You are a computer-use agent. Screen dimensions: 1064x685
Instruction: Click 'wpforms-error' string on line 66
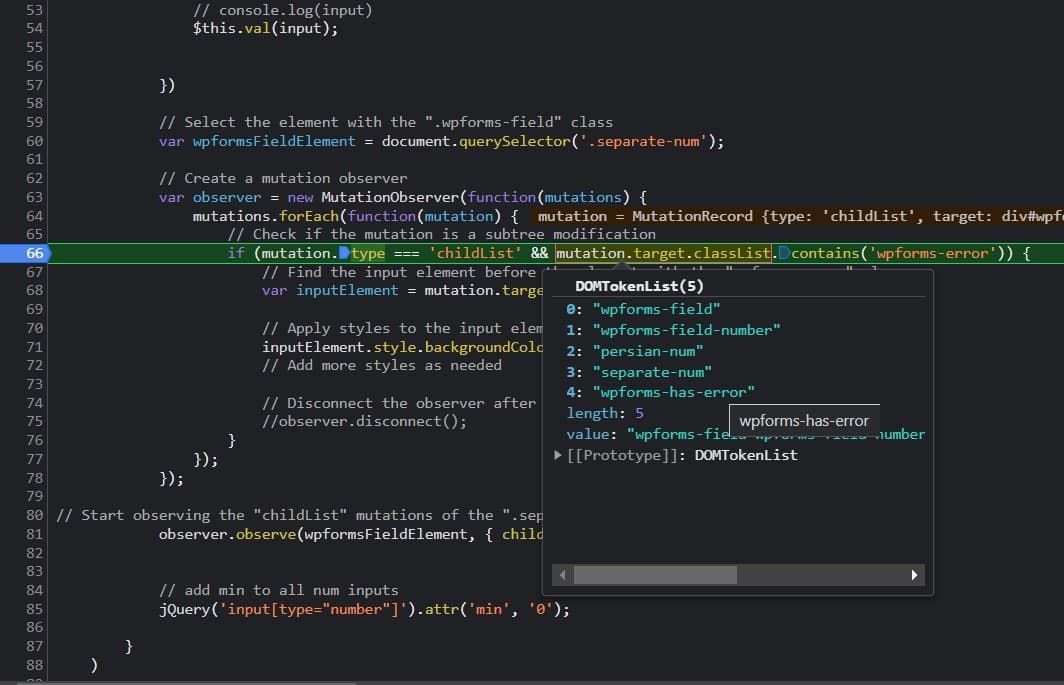(933, 253)
